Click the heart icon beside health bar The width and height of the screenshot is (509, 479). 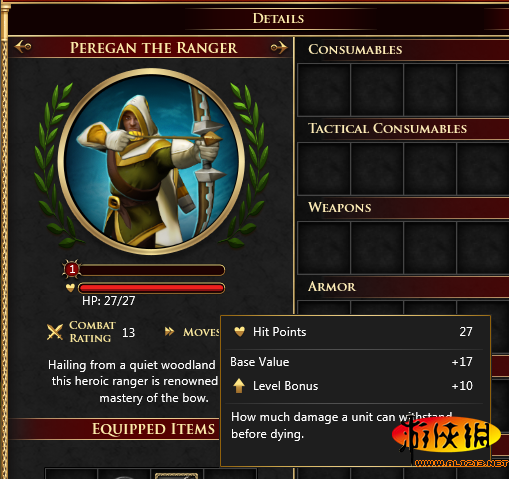70,287
